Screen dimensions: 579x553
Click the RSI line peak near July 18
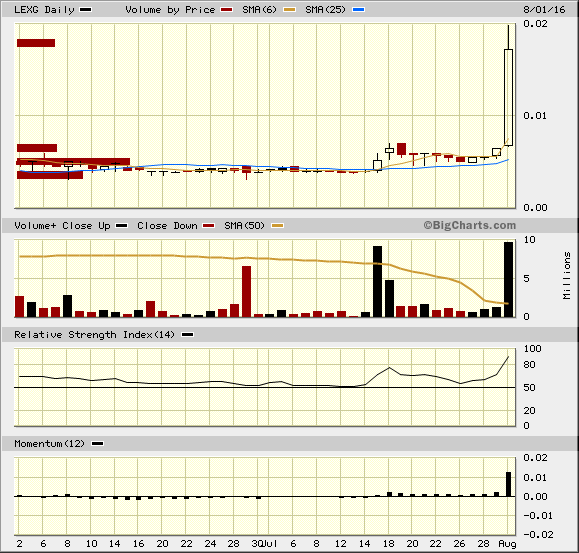(x=389, y=368)
